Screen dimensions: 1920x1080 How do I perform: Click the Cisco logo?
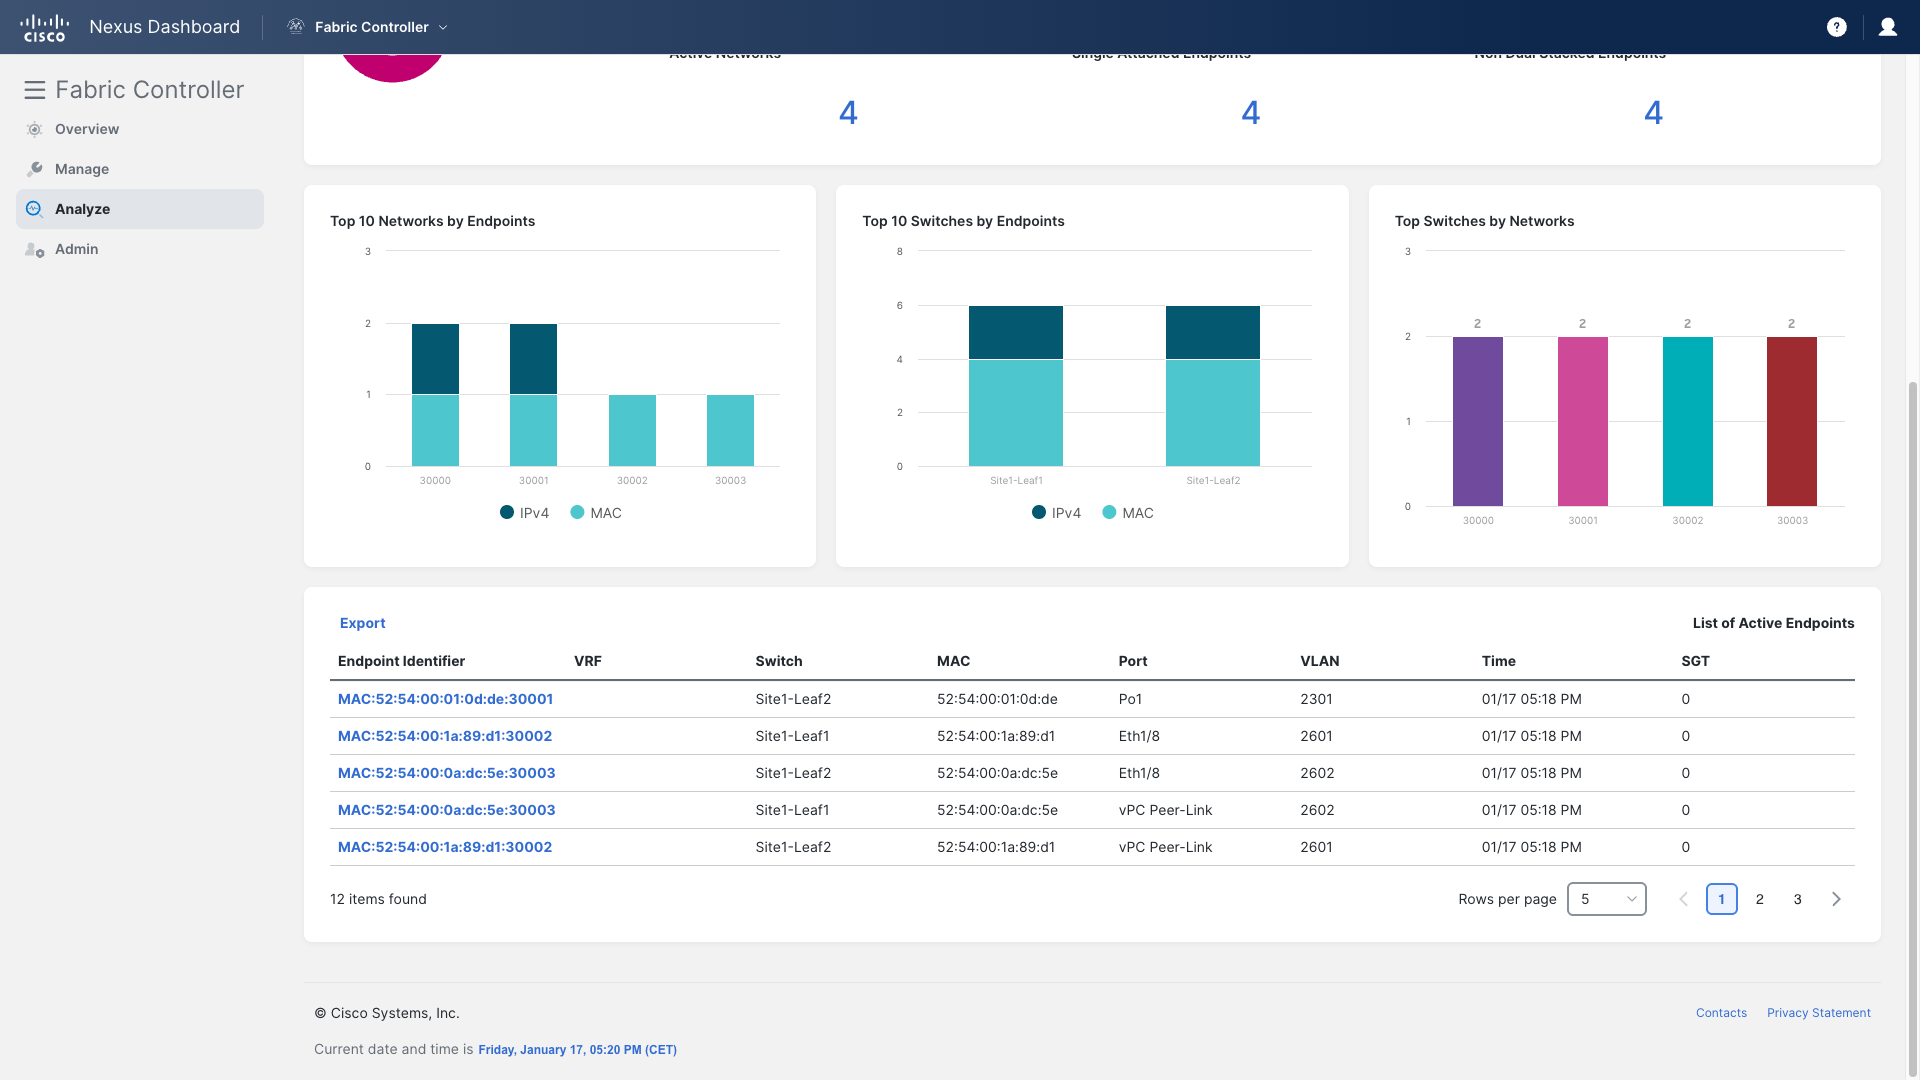[44, 27]
